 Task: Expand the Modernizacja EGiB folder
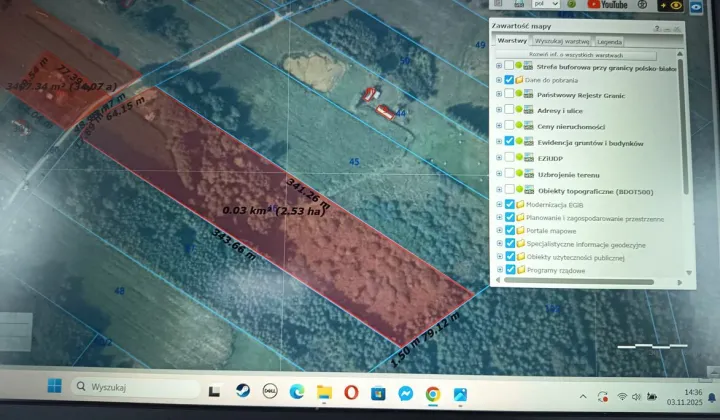pyautogui.click(x=500, y=204)
